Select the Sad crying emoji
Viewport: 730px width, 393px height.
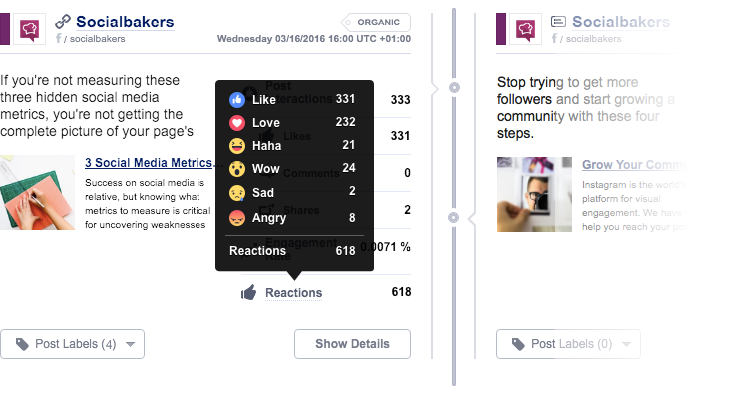pos(237,192)
